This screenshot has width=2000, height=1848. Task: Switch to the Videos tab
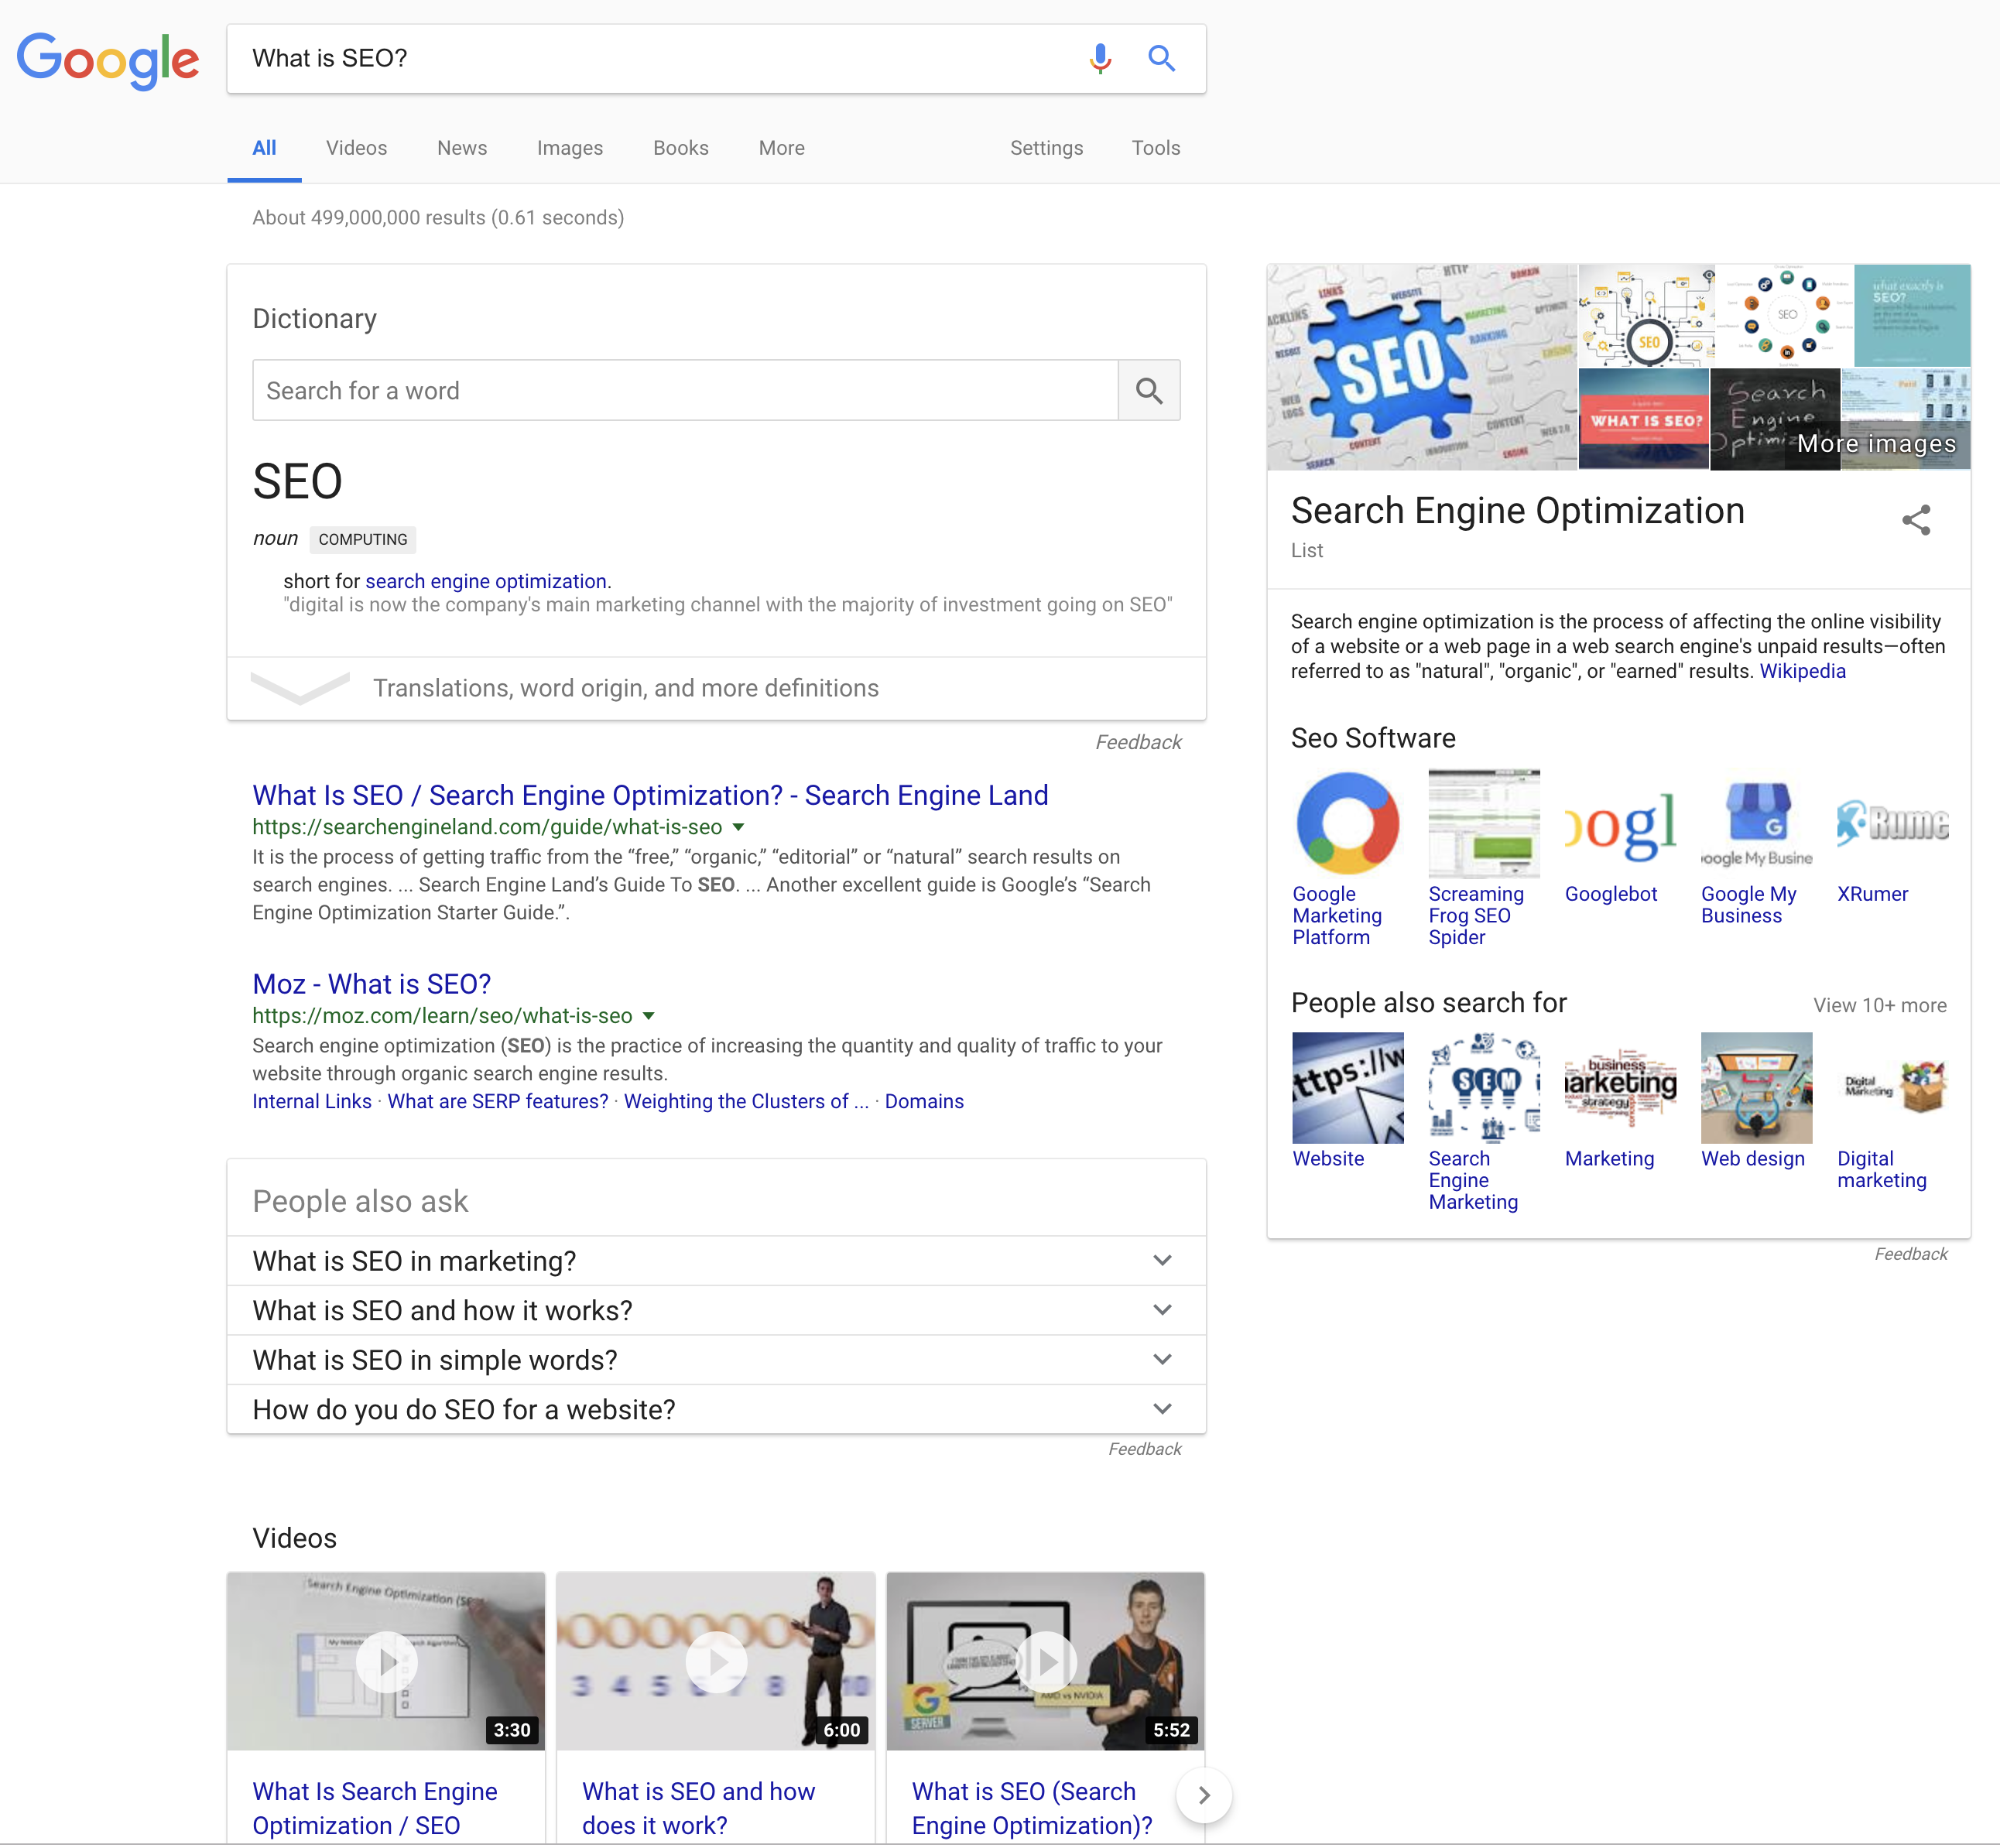coord(356,148)
